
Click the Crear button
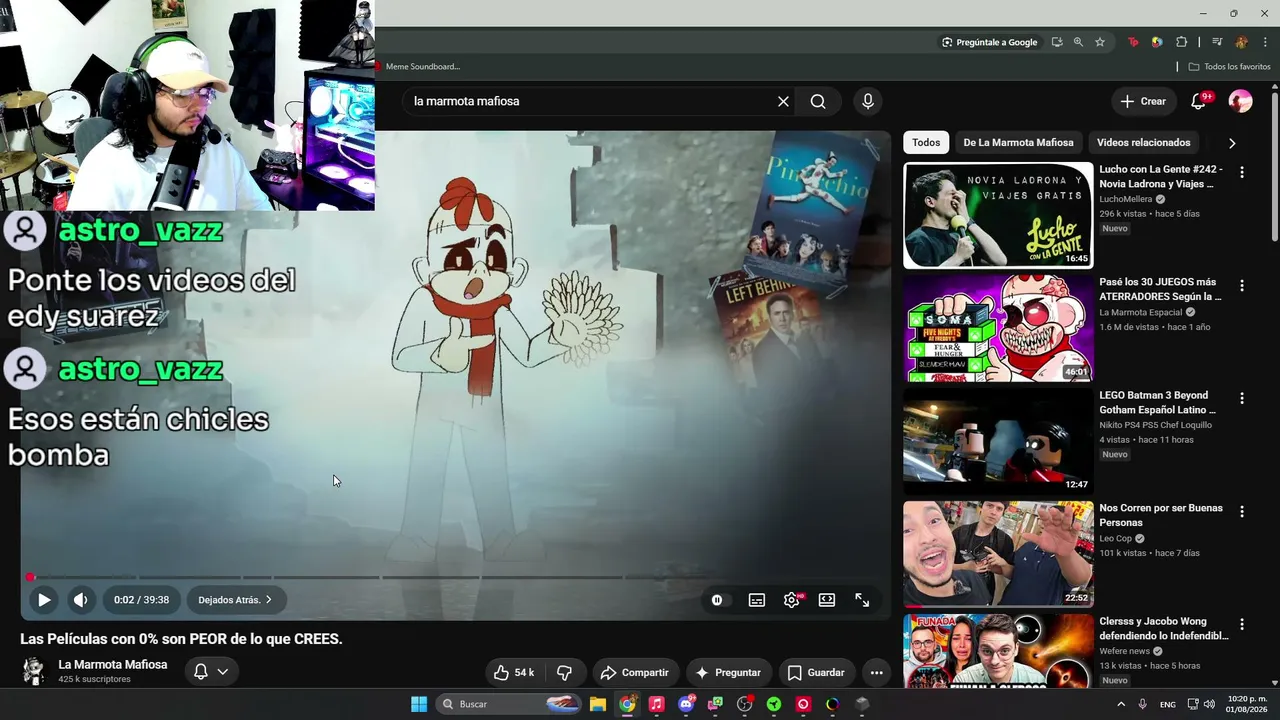point(1143,101)
